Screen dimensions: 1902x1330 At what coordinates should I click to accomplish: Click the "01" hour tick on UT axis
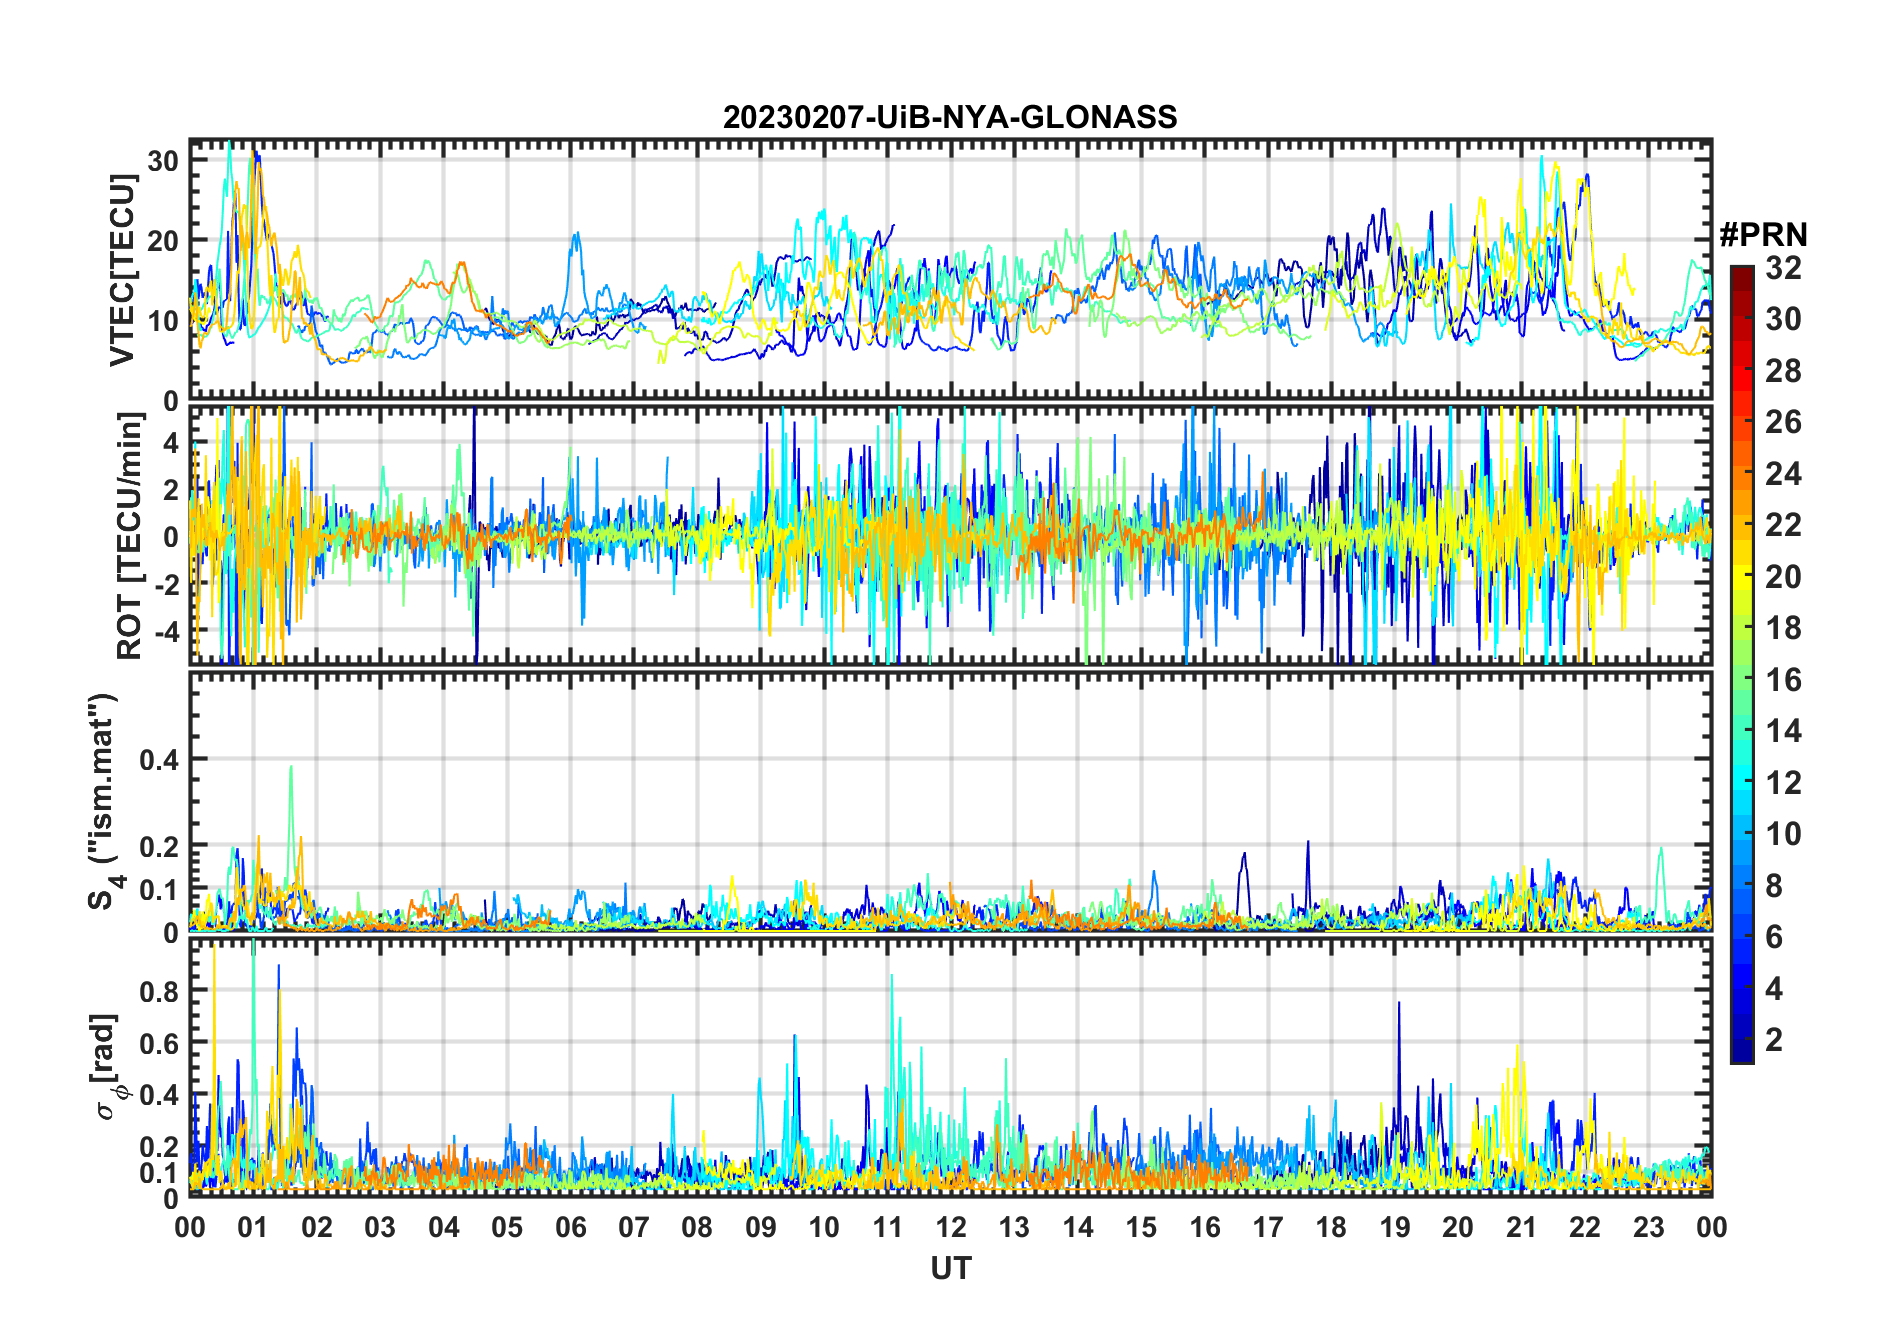click(253, 1228)
